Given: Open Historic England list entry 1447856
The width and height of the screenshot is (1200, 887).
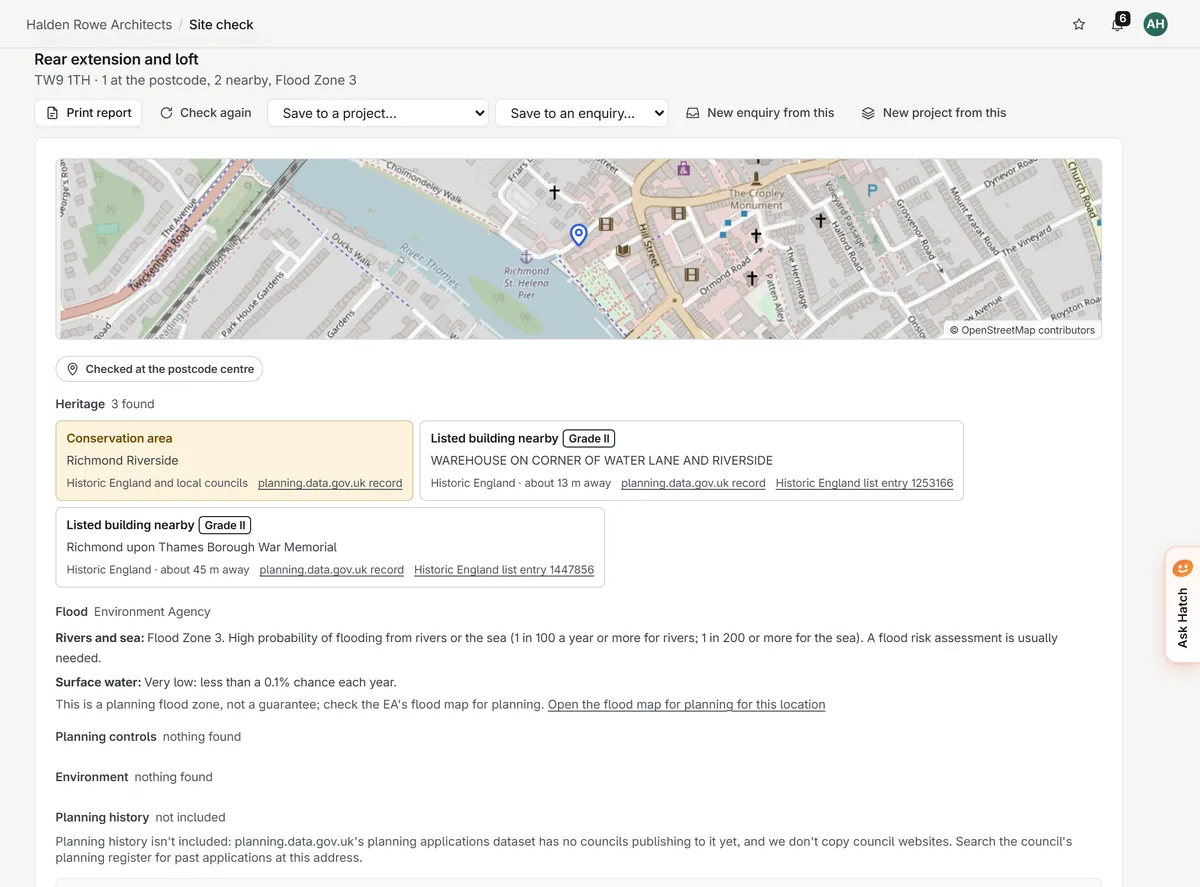Looking at the screenshot, I should click(504, 570).
